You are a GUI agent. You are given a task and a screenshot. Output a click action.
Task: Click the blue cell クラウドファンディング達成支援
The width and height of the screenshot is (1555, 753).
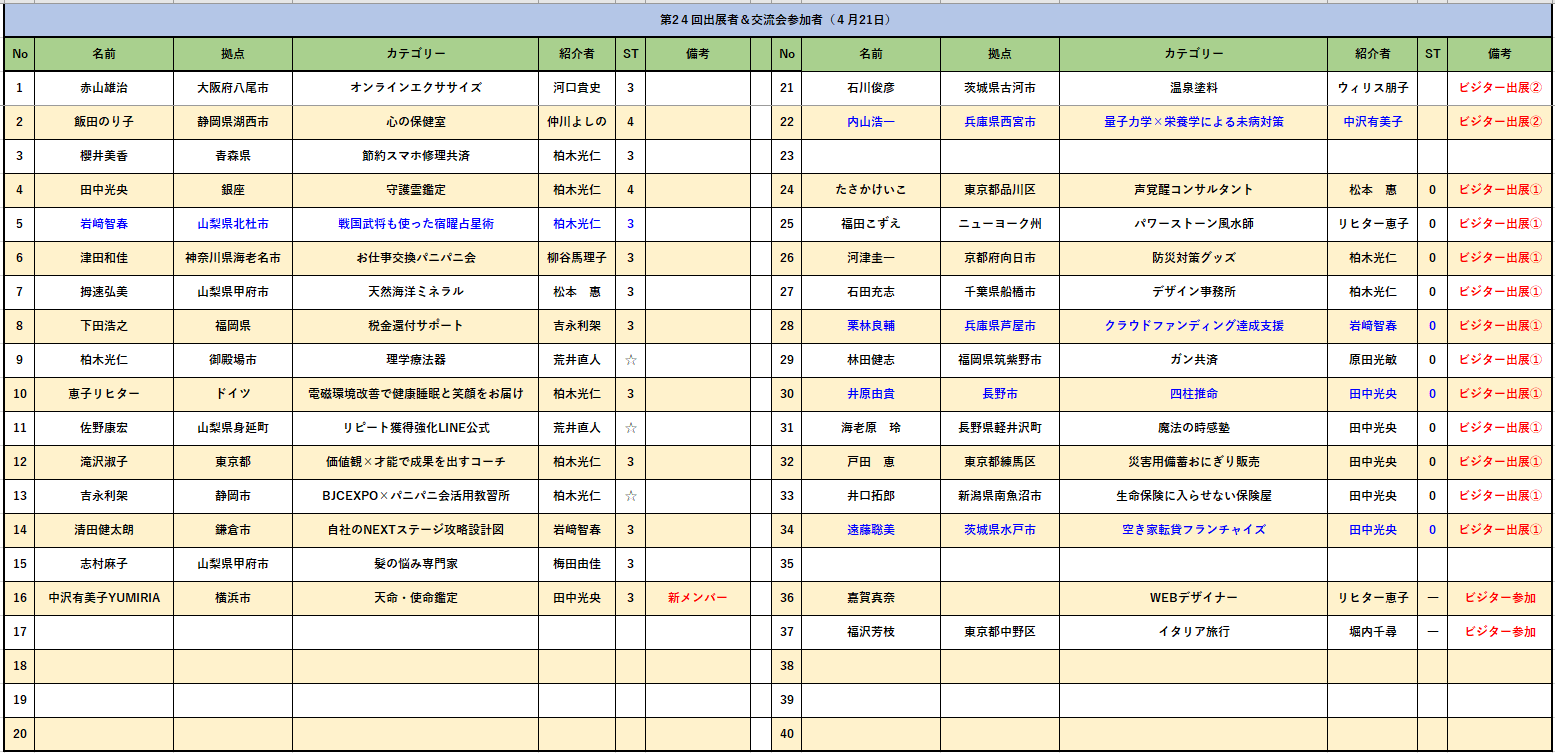pyautogui.click(x=1193, y=326)
